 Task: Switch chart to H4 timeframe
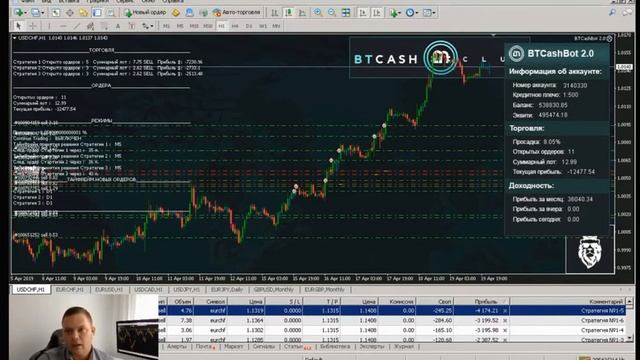pyautogui.click(x=235, y=26)
